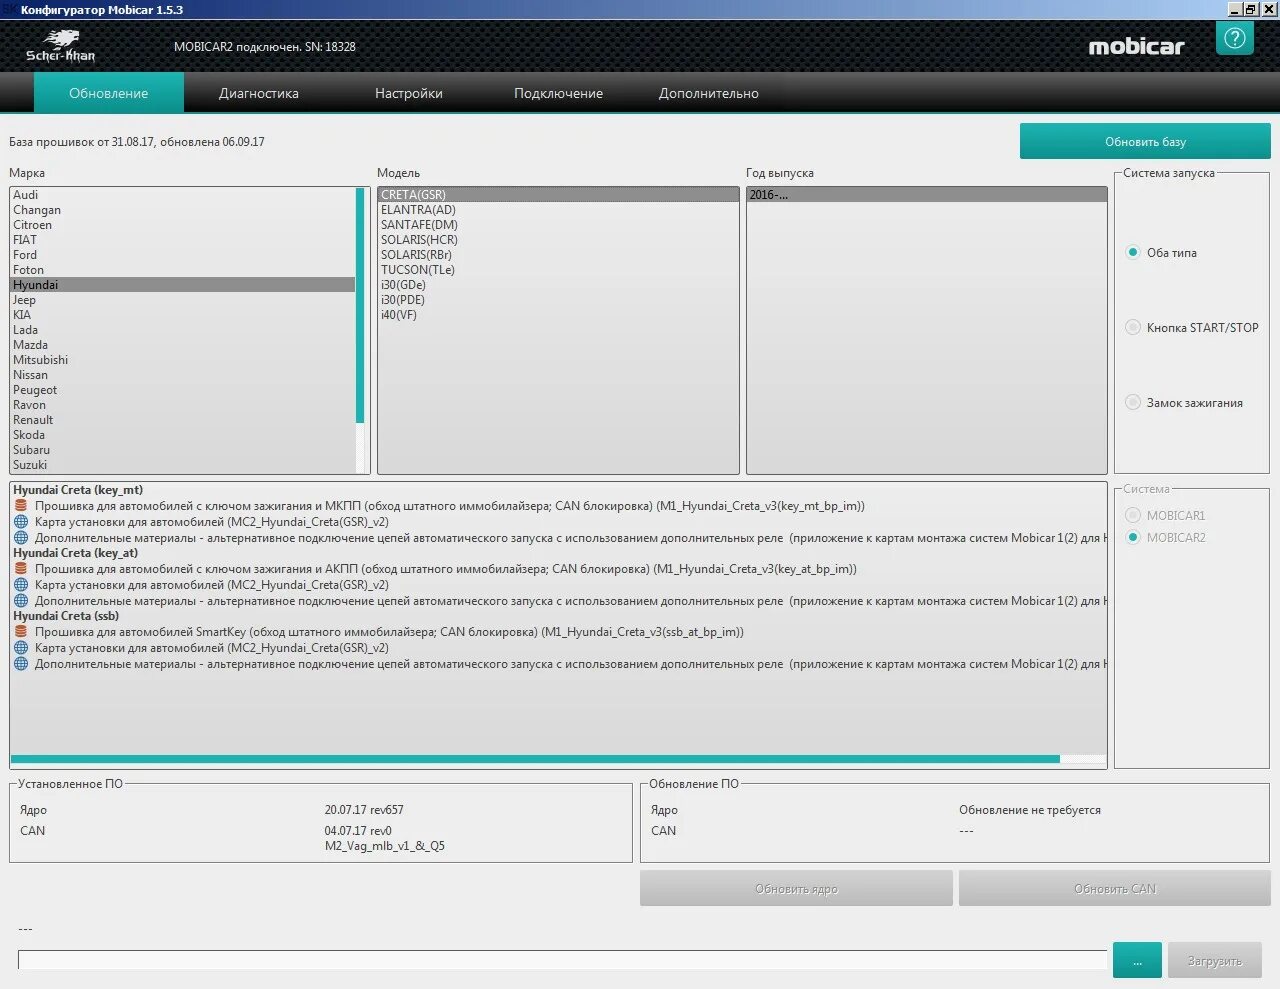
Task: Select i40(VF) in the model list
Action: (558, 315)
